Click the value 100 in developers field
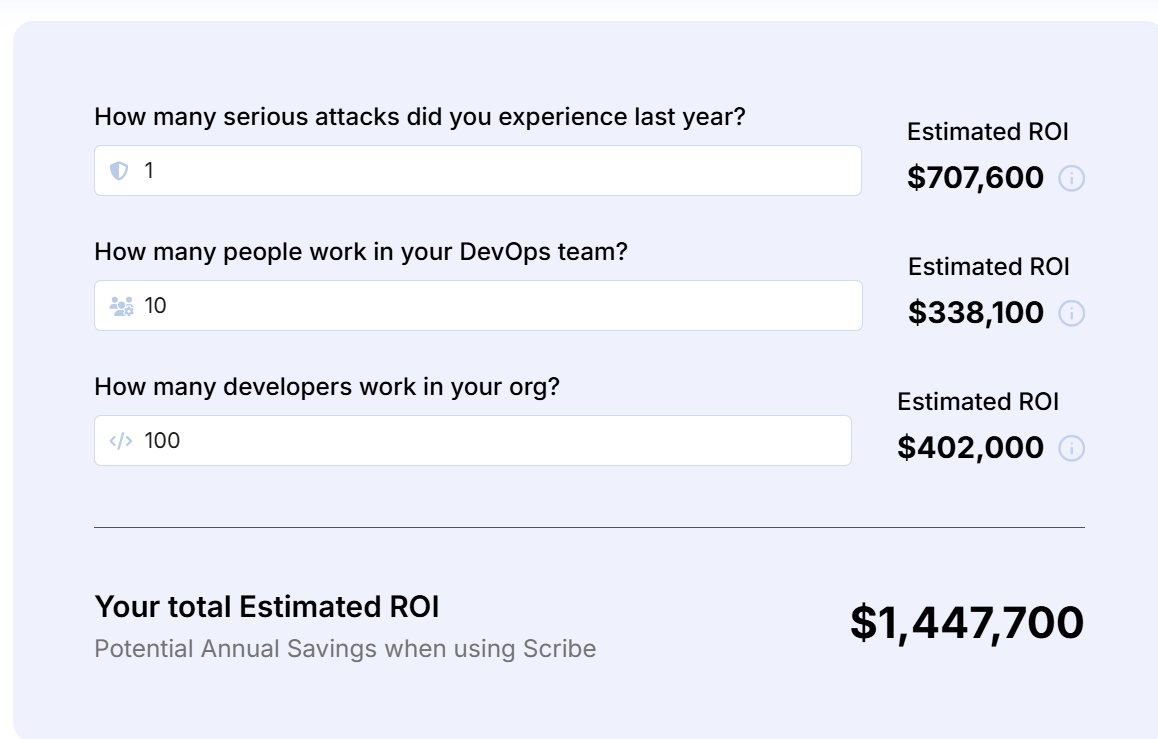The image size is (1158, 739). pyautogui.click(x=162, y=441)
